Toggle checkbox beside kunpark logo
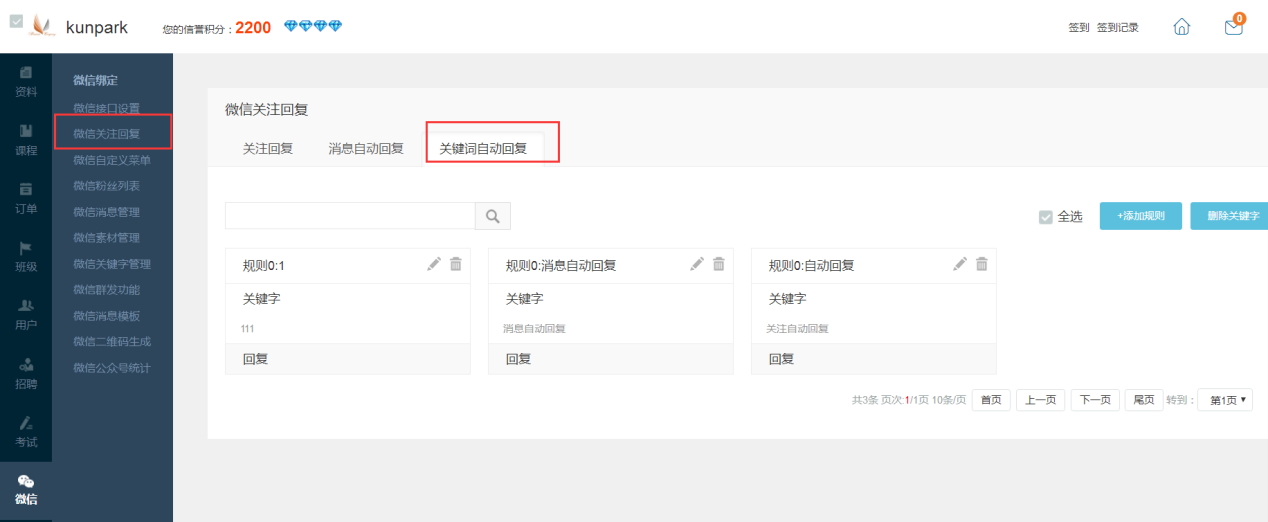This screenshot has width=1268, height=522. [x=16, y=21]
